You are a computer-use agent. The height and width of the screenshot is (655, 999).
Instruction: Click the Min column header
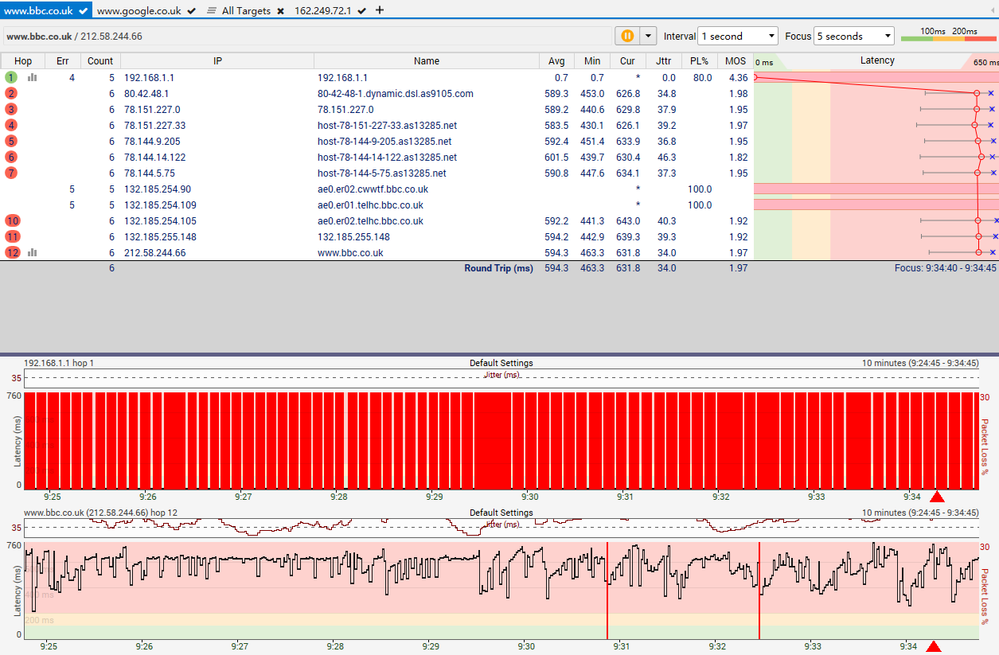pyautogui.click(x=592, y=61)
